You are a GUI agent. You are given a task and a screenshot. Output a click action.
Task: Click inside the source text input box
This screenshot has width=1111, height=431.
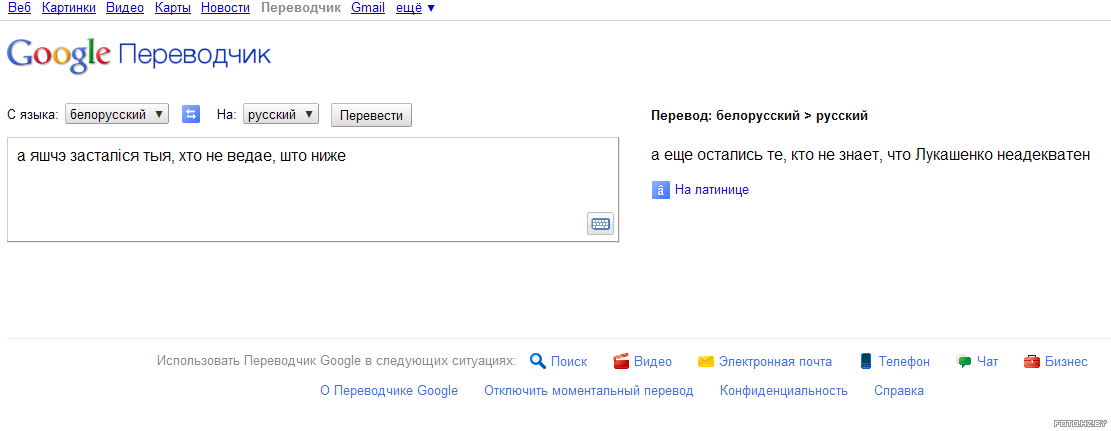tap(312, 189)
